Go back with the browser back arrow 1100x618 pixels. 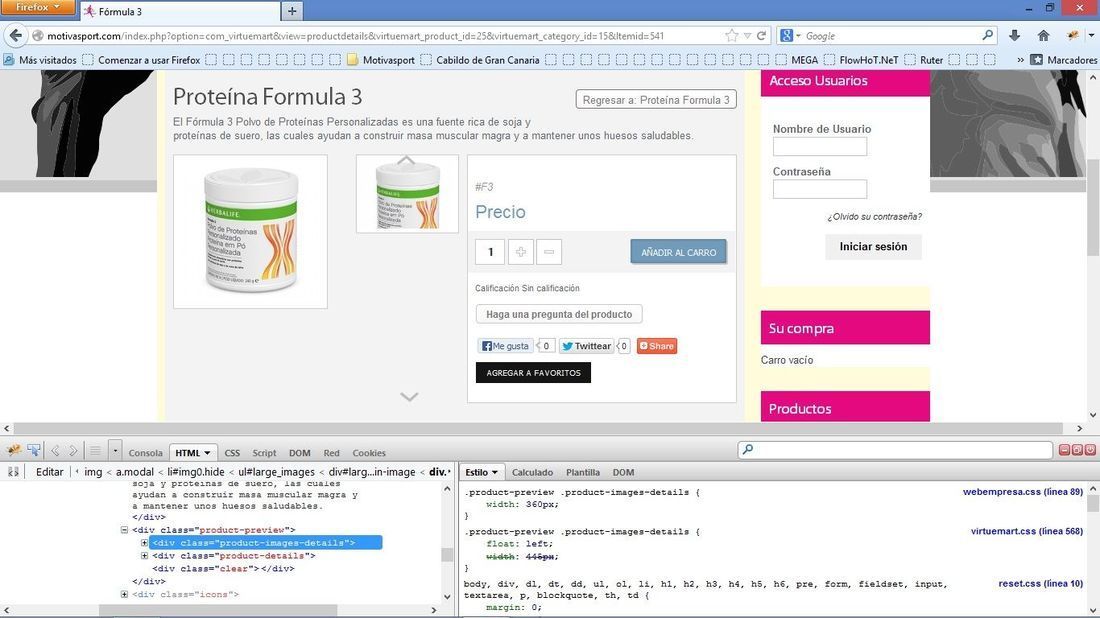(15, 36)
